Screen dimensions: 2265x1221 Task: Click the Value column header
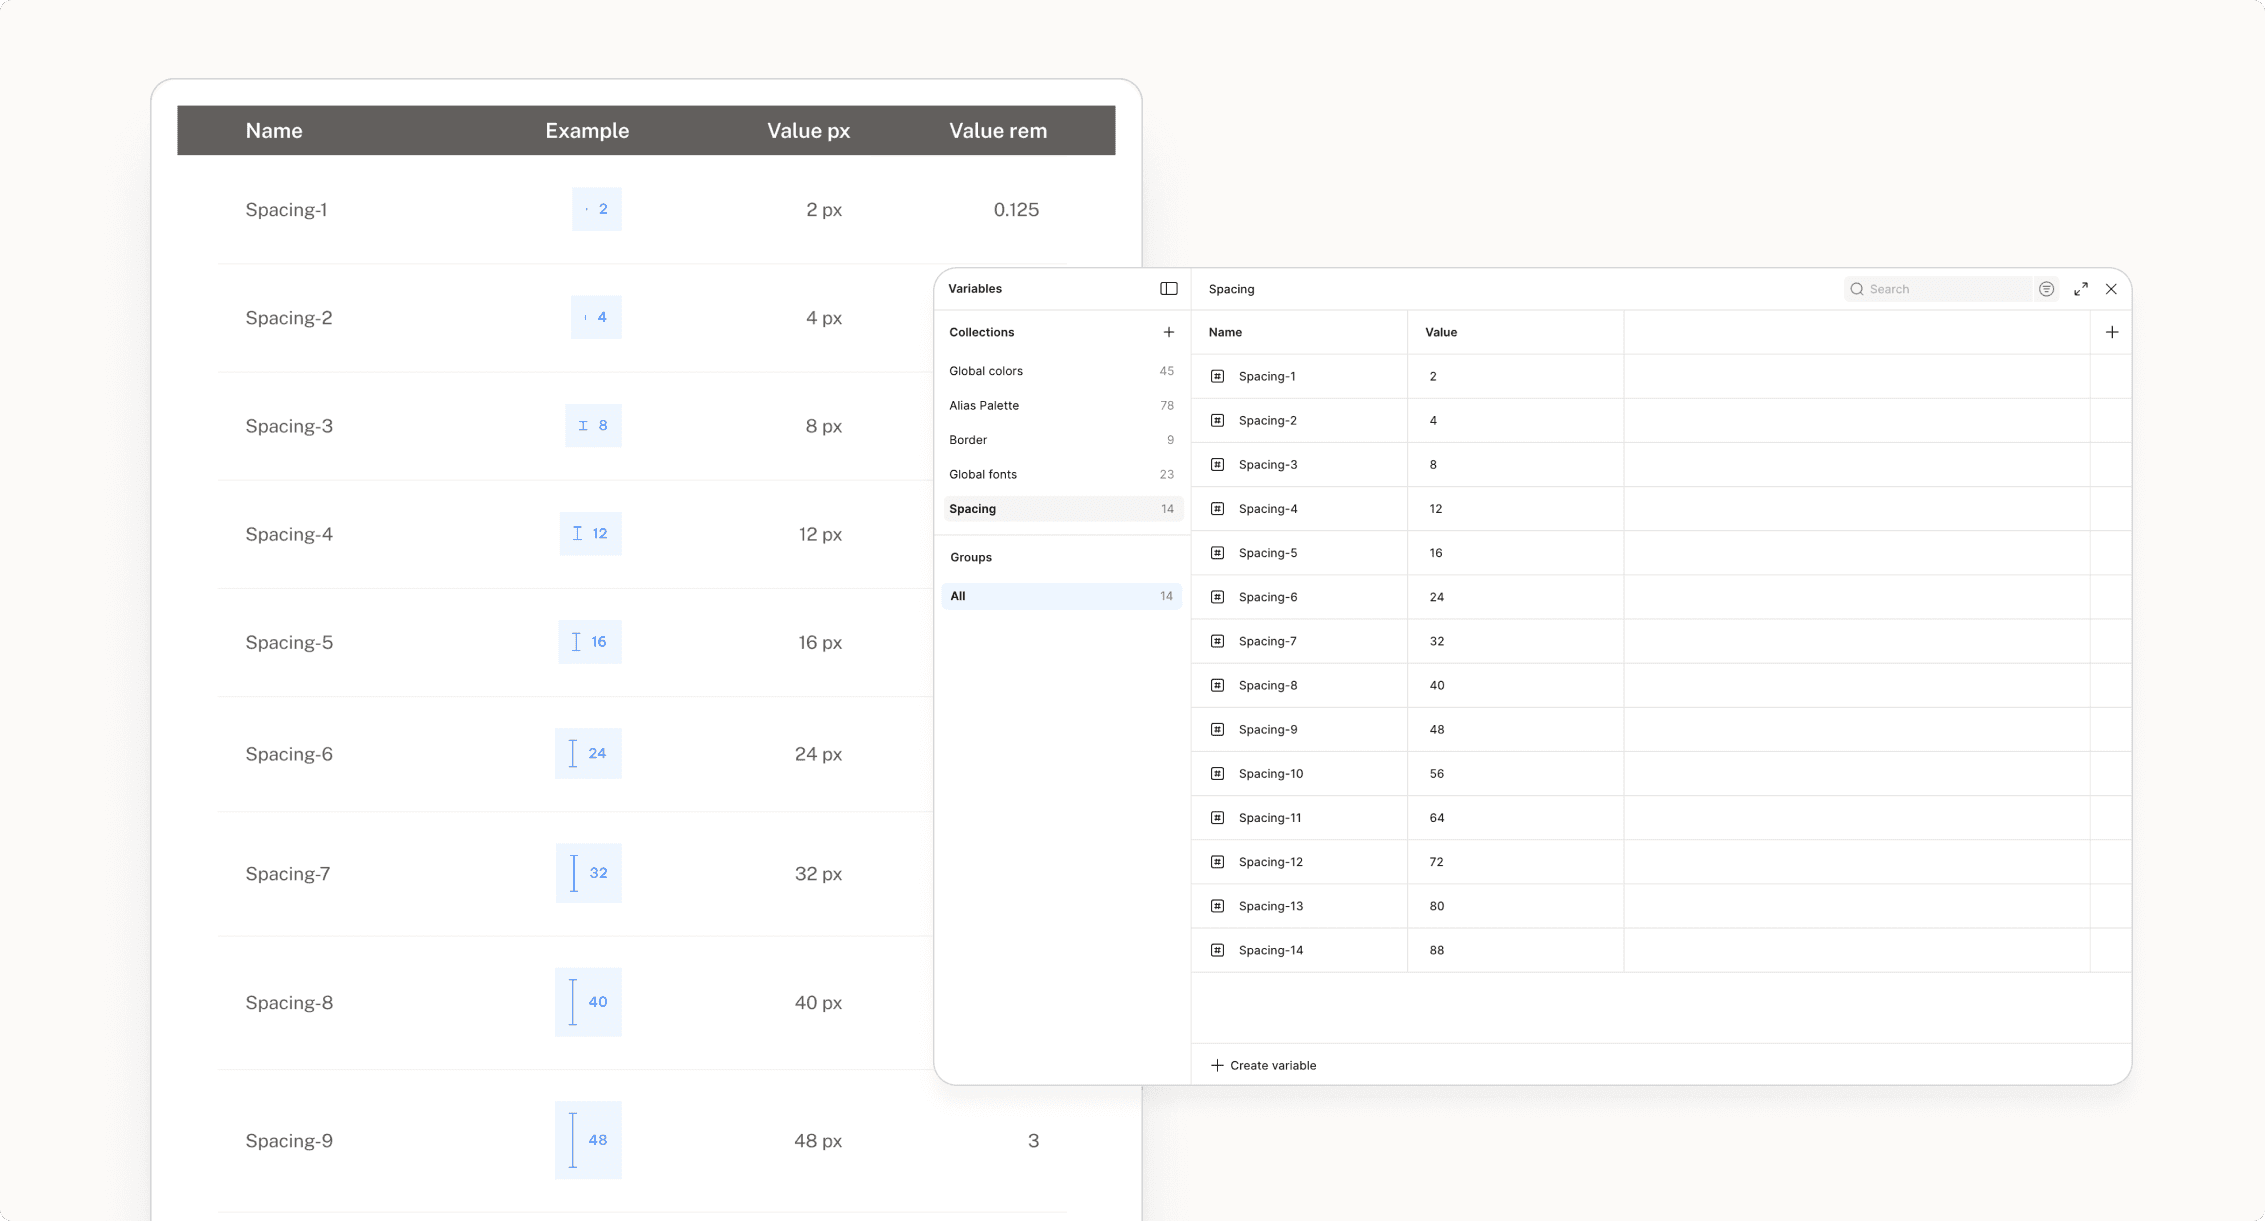1441,332
